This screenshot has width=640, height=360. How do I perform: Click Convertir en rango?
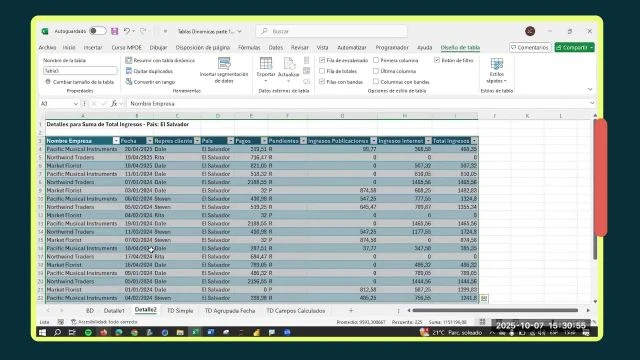coord(150,82)
